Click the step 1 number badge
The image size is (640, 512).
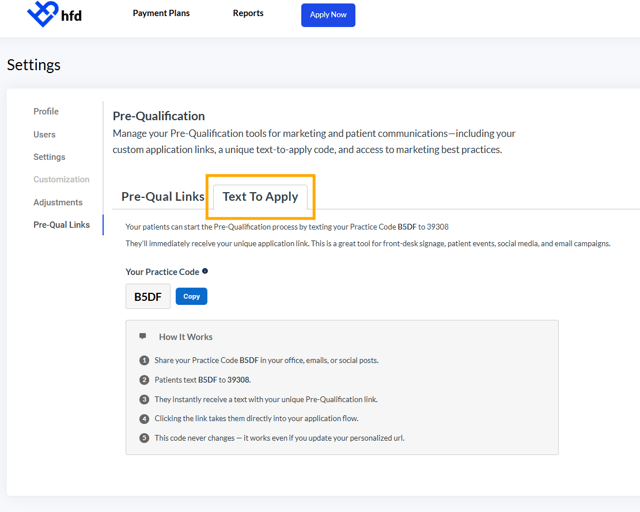[144, 360]
